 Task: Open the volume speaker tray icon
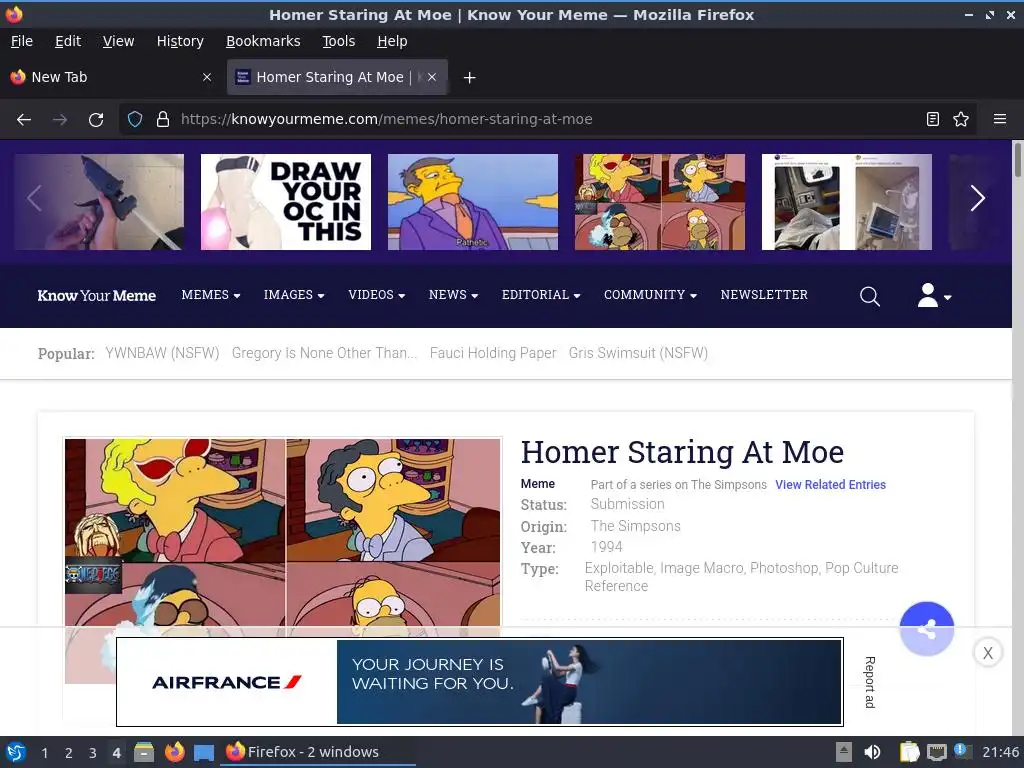point(872,752)
